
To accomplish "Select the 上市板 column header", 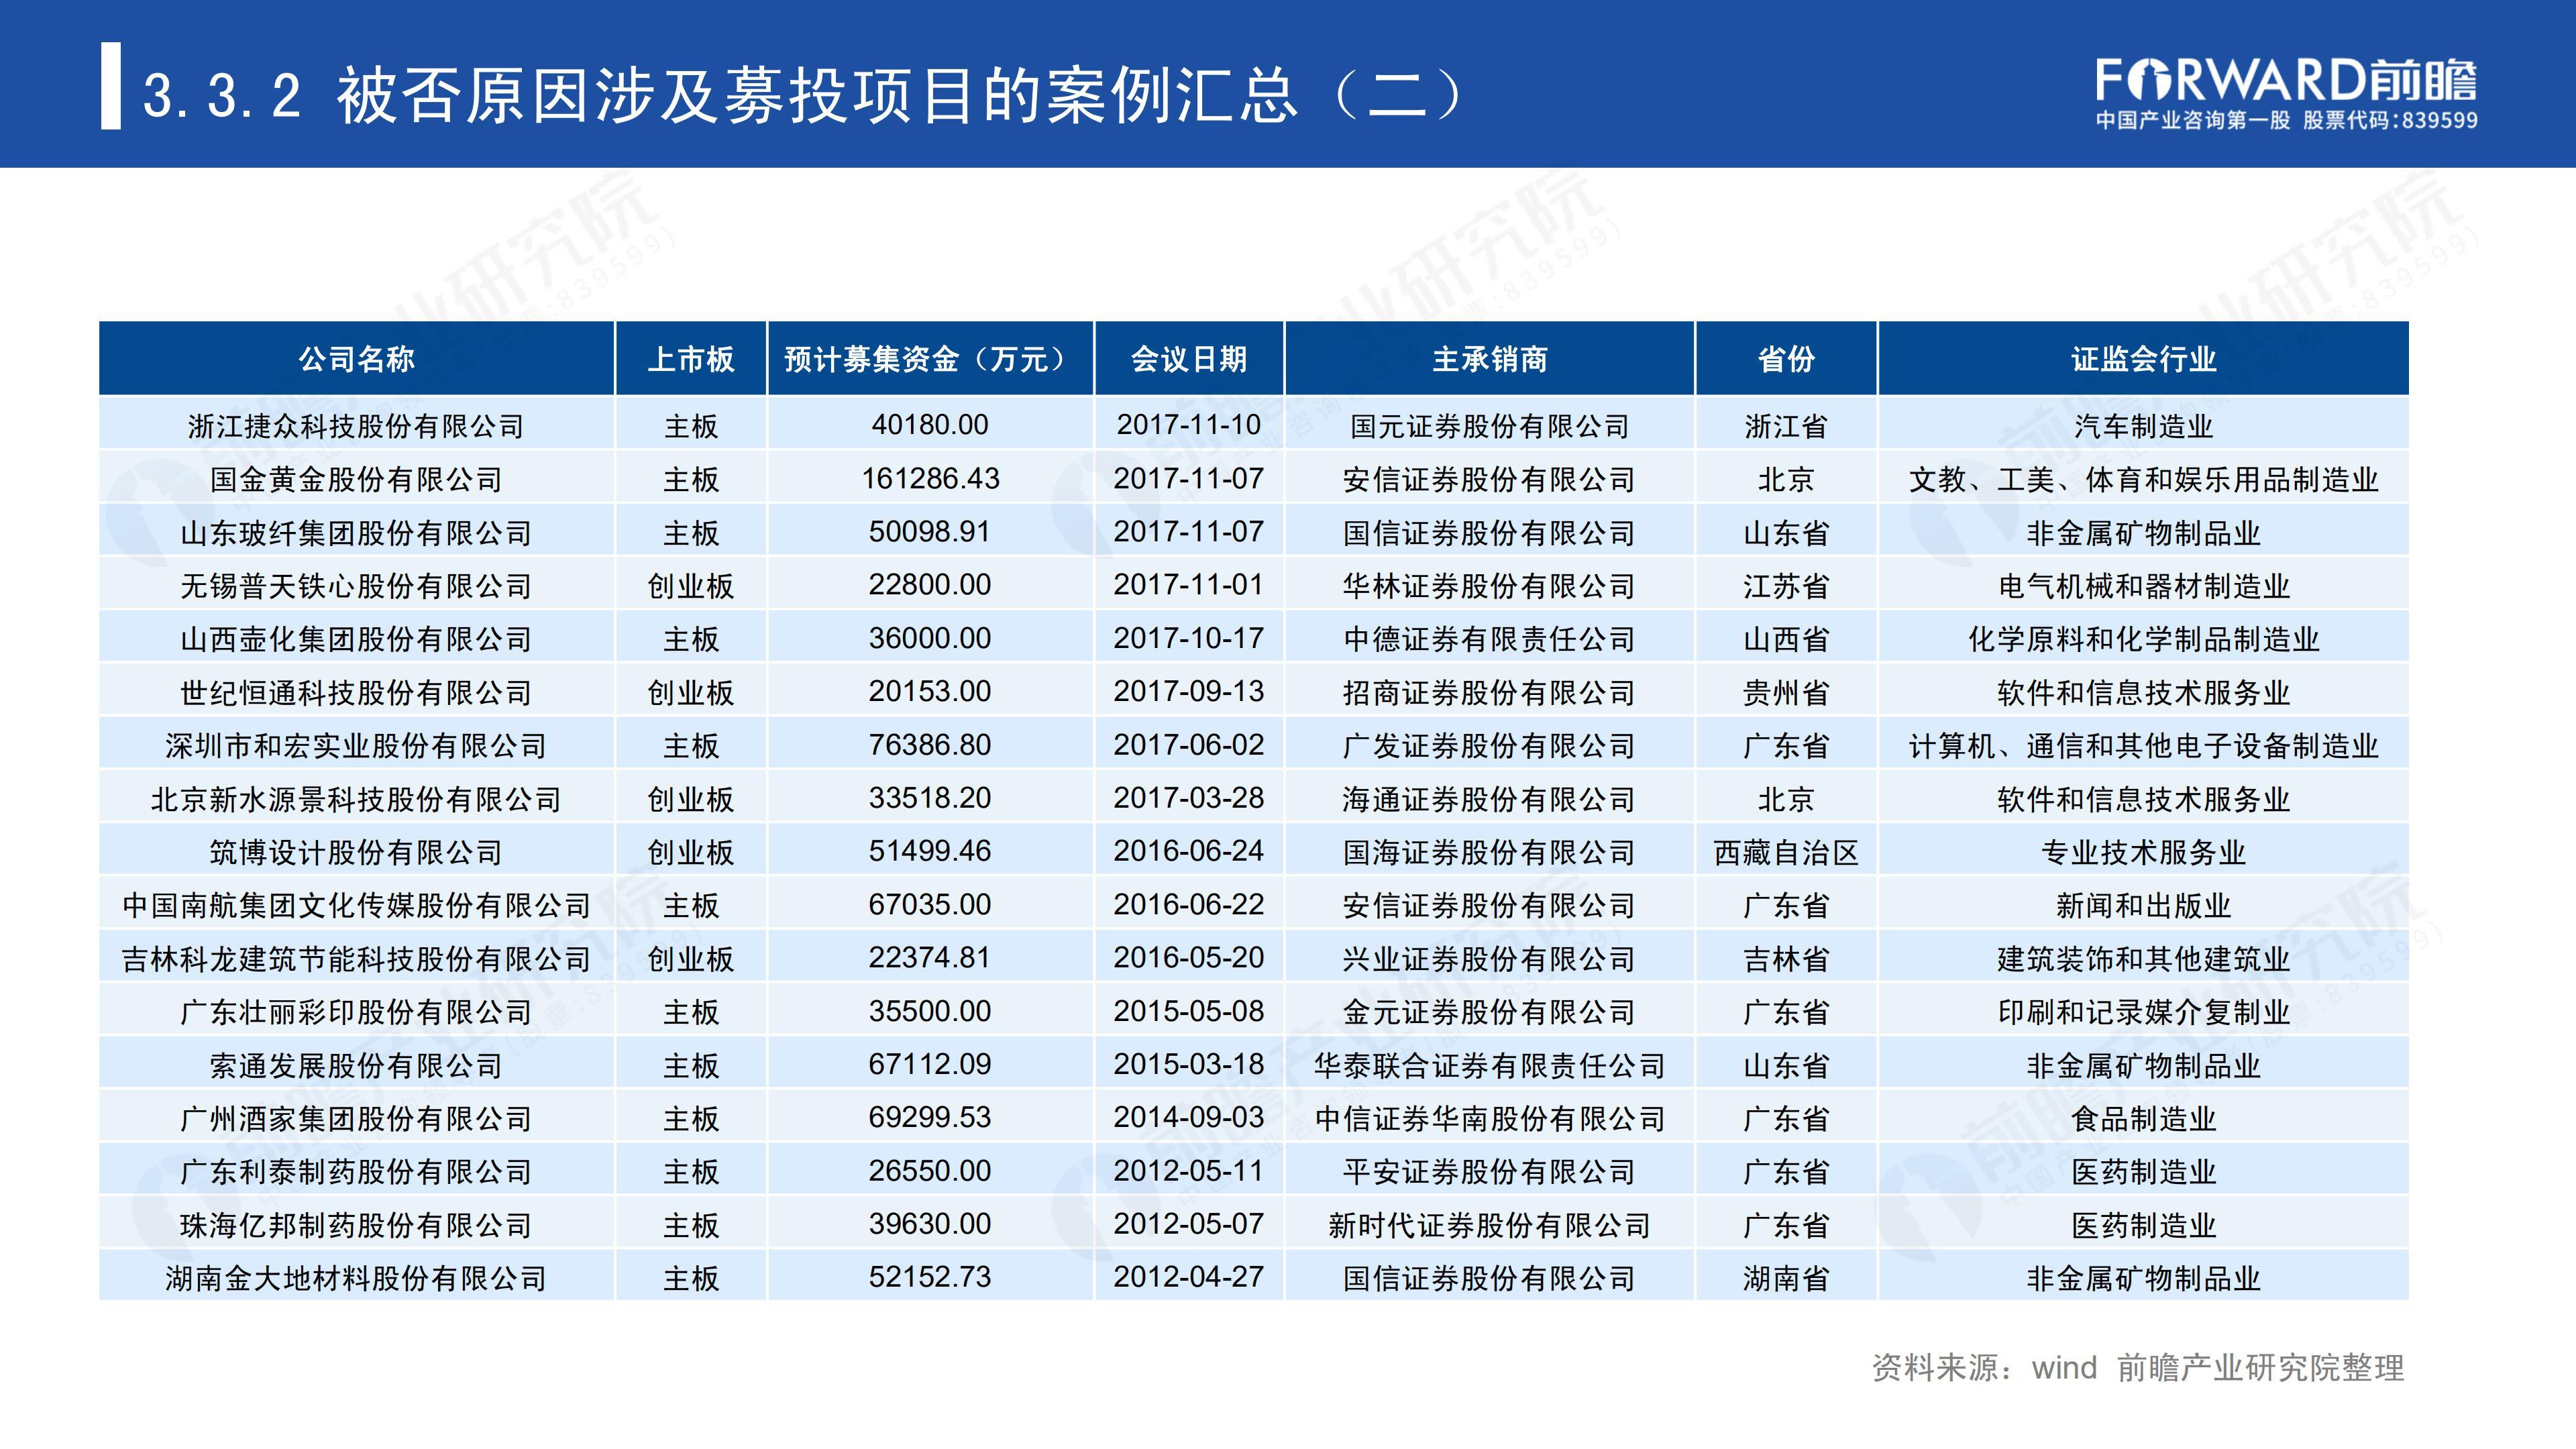I will 690,359.
